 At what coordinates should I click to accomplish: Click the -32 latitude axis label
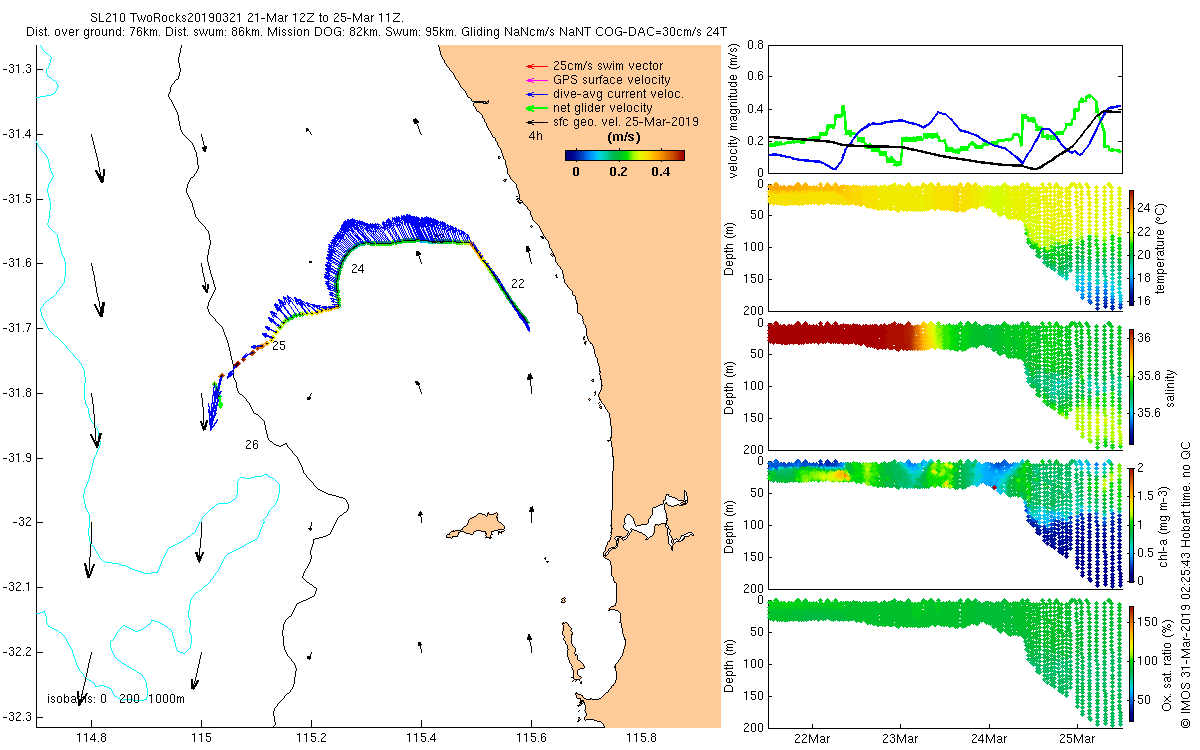click(x=22, y=522)
